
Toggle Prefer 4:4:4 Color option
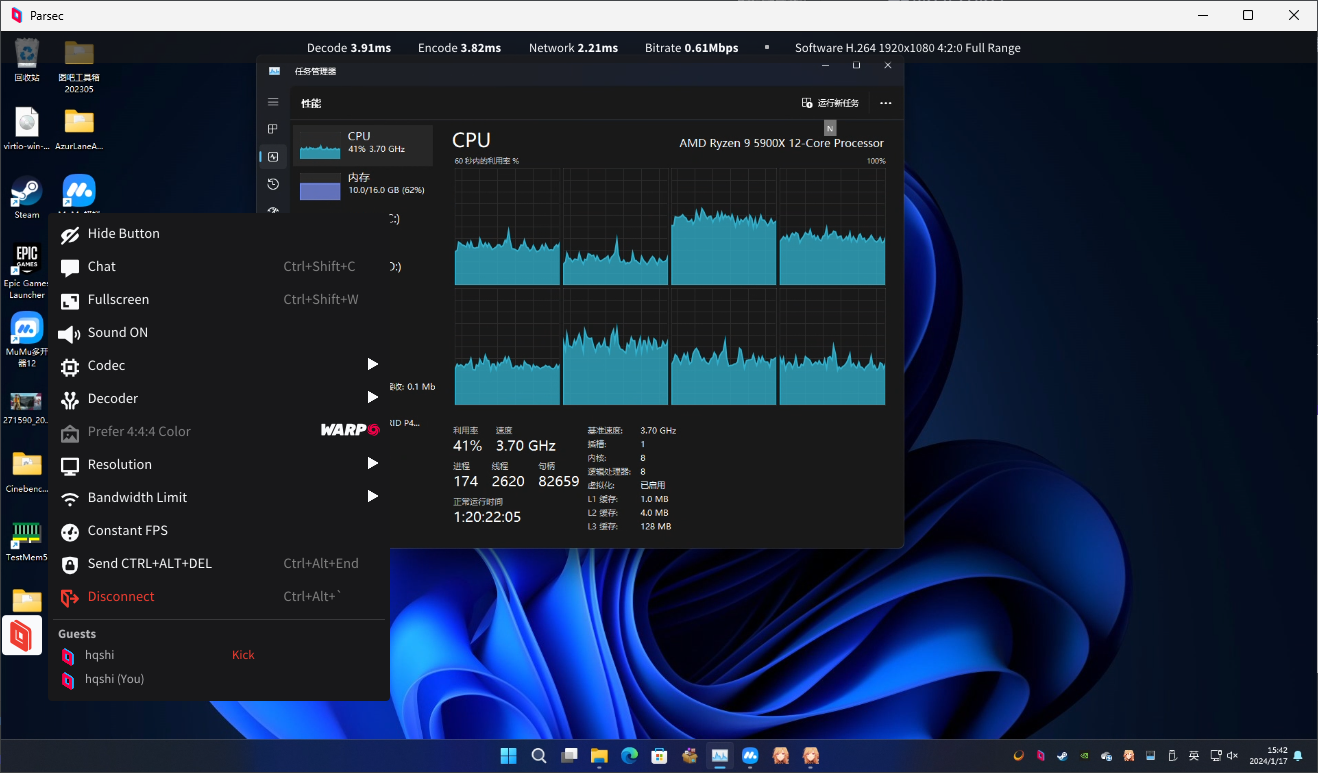point(218,432)
